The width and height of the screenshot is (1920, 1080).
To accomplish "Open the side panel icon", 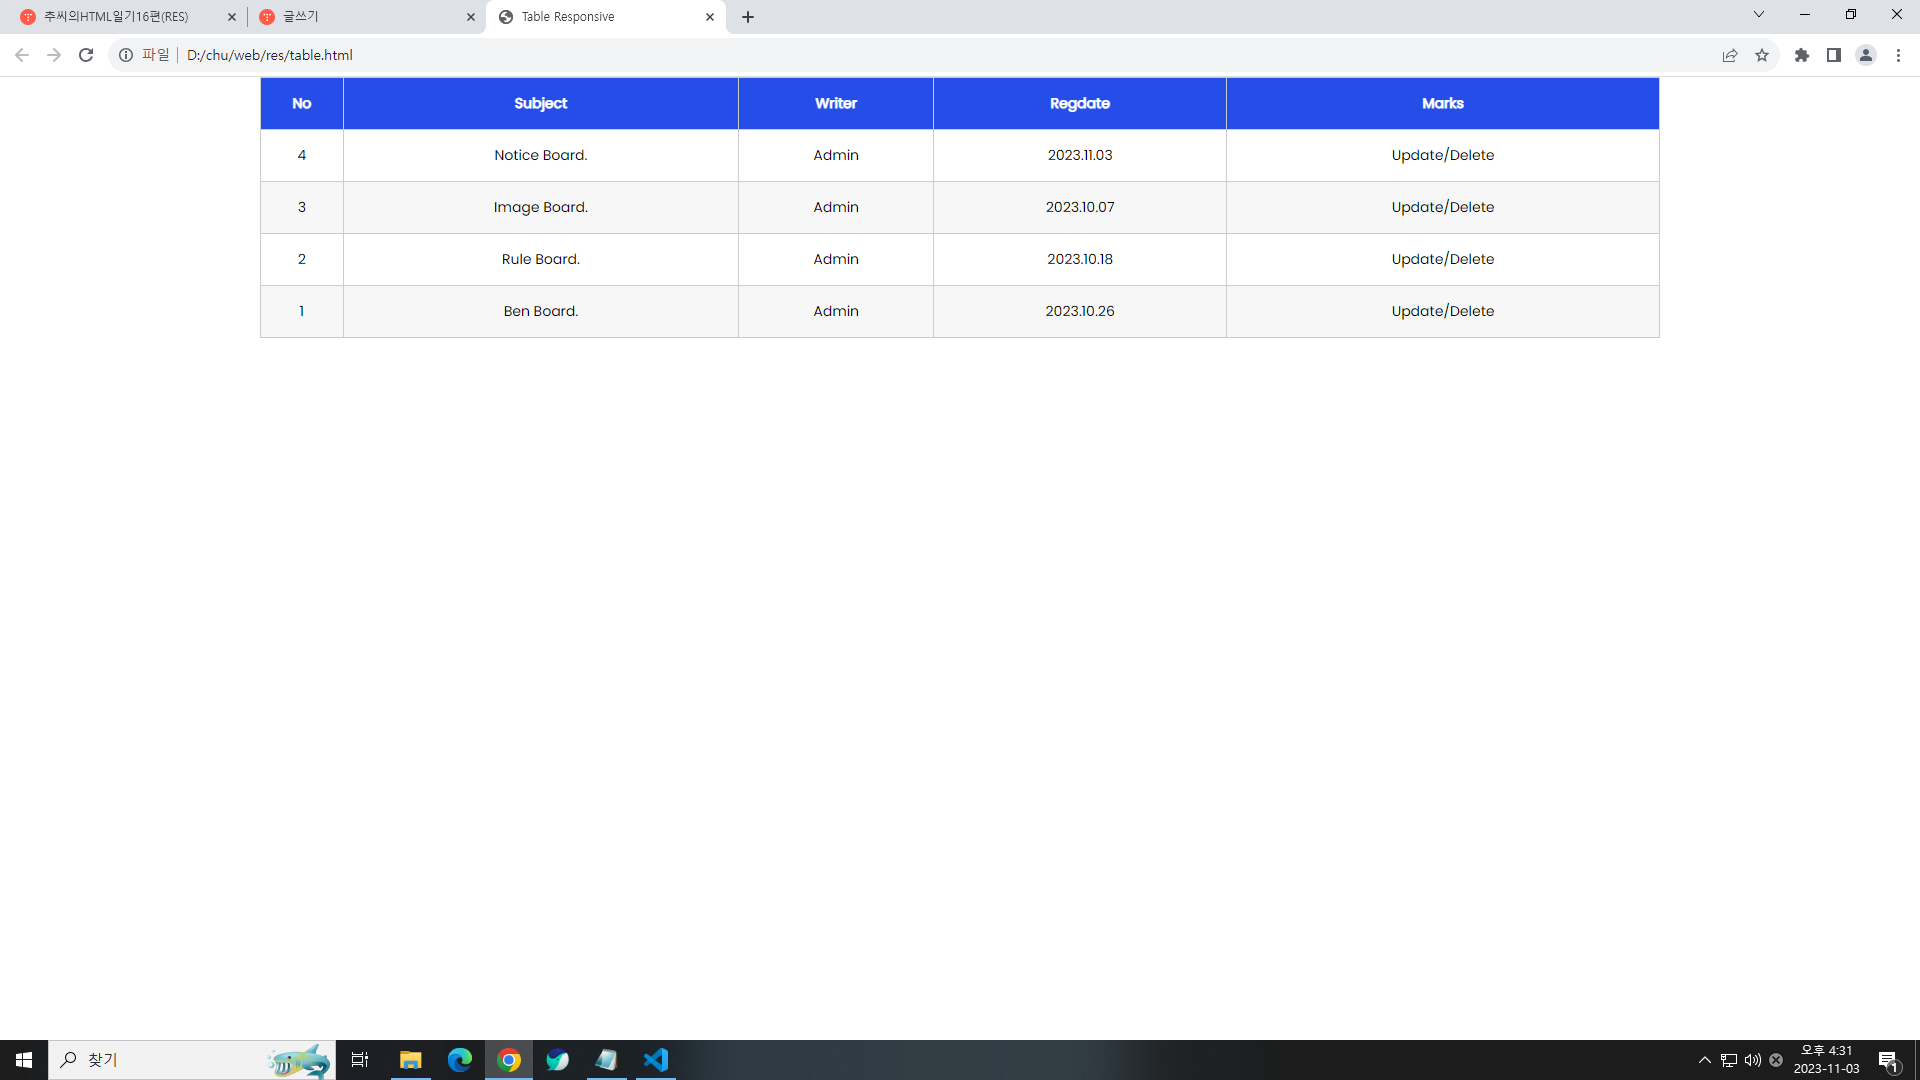I will tap(1834, 55).
